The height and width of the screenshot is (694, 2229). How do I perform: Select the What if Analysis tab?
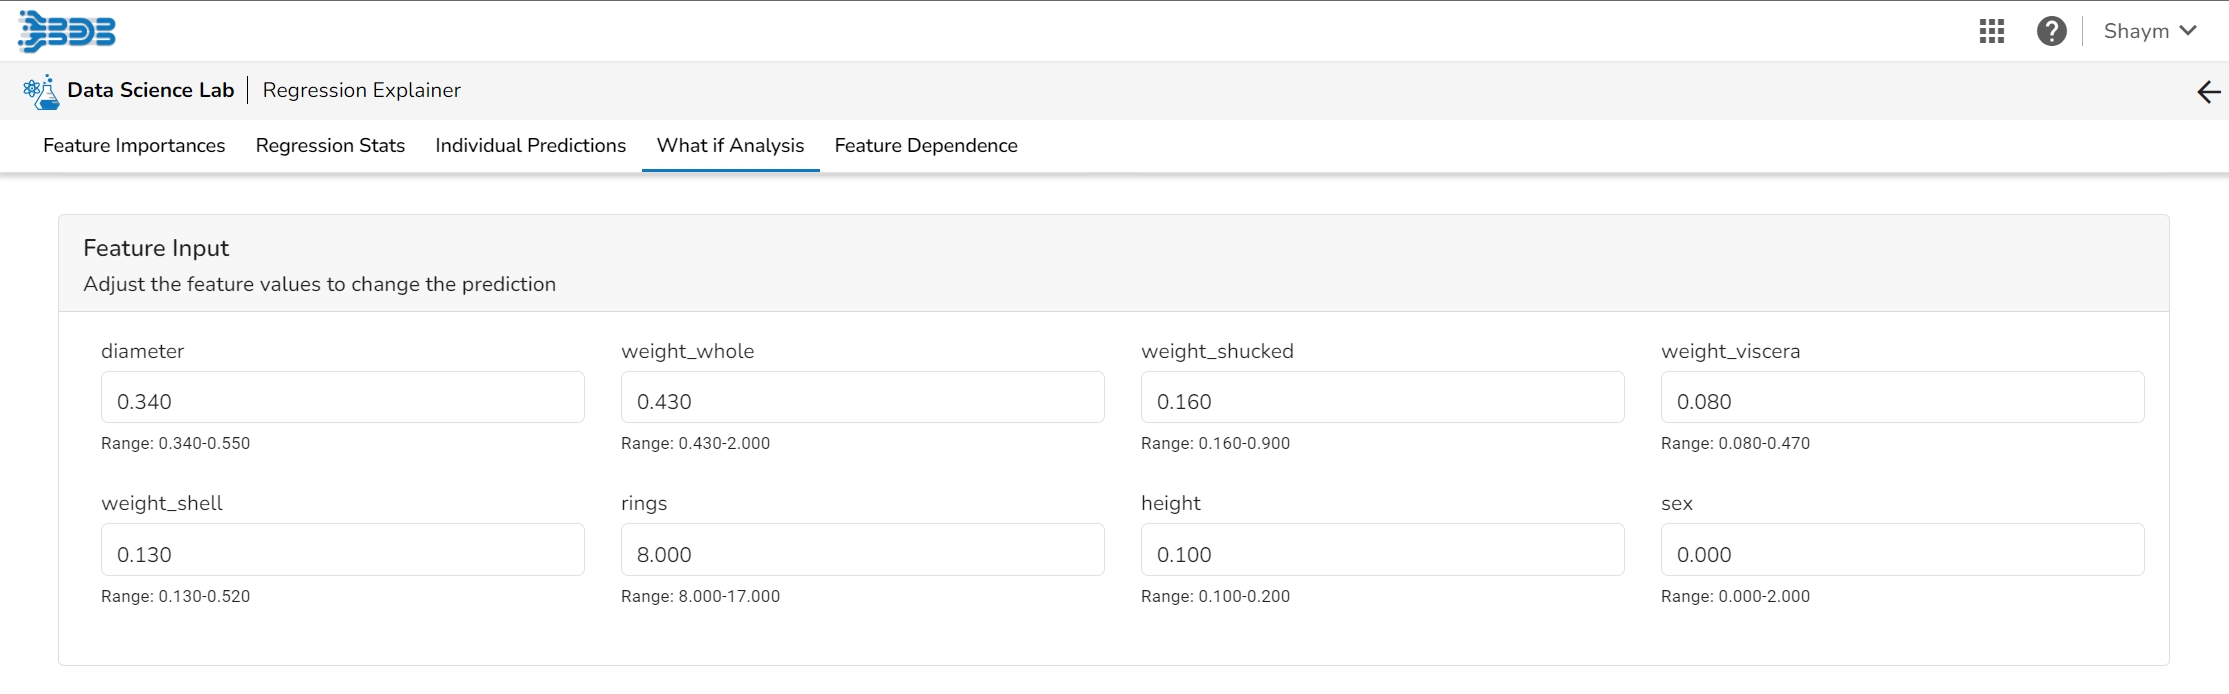[730, 146]
